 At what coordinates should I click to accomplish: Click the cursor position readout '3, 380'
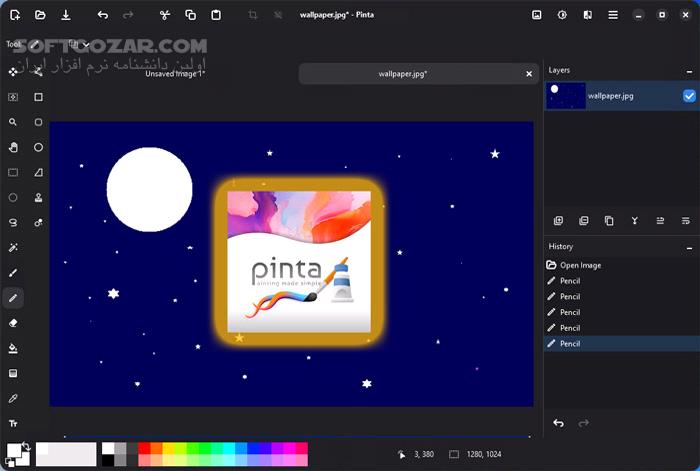(424, 454)
